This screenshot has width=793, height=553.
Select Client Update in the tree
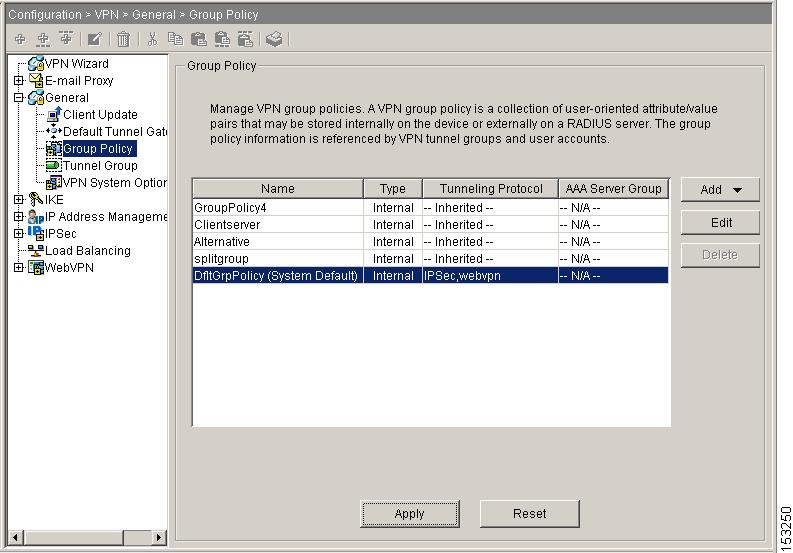[100, 115]
